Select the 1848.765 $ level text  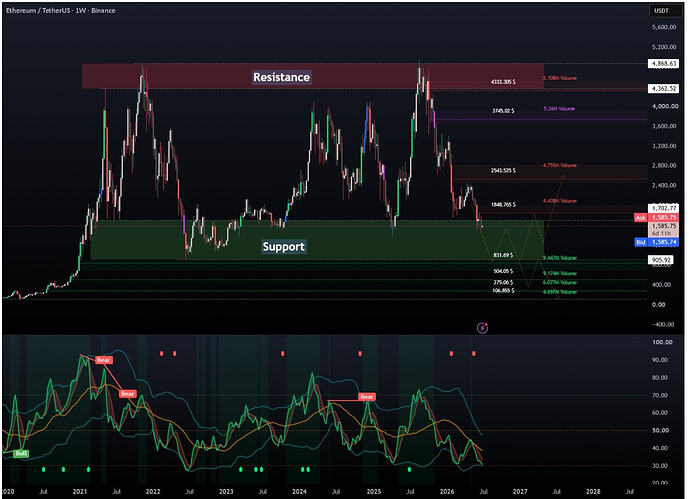coord(503,205)
